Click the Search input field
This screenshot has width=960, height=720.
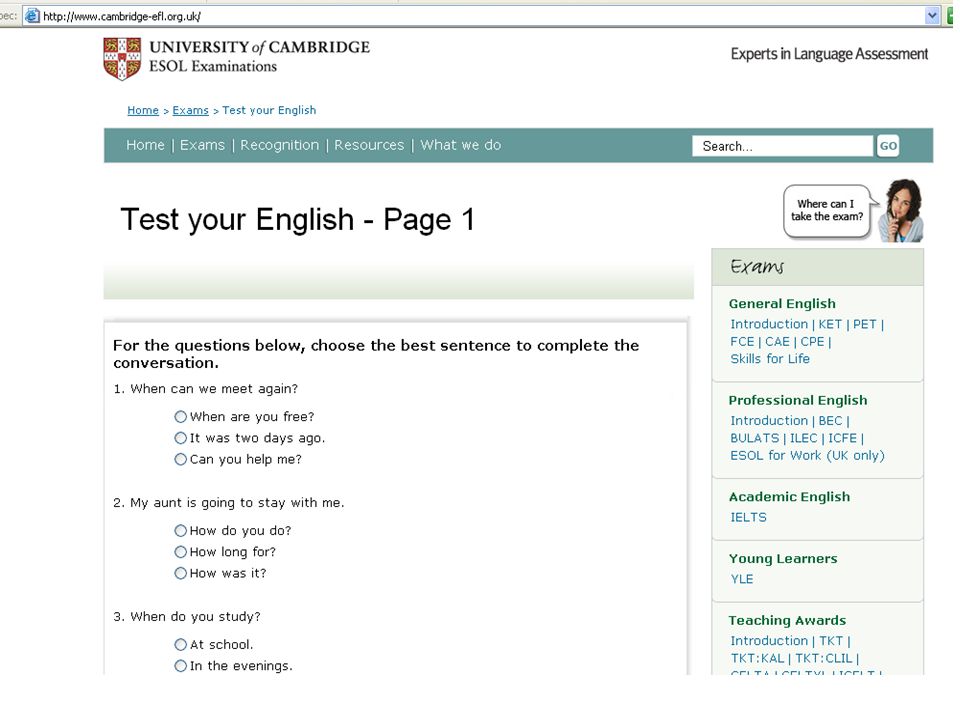(x=782, y=146)
